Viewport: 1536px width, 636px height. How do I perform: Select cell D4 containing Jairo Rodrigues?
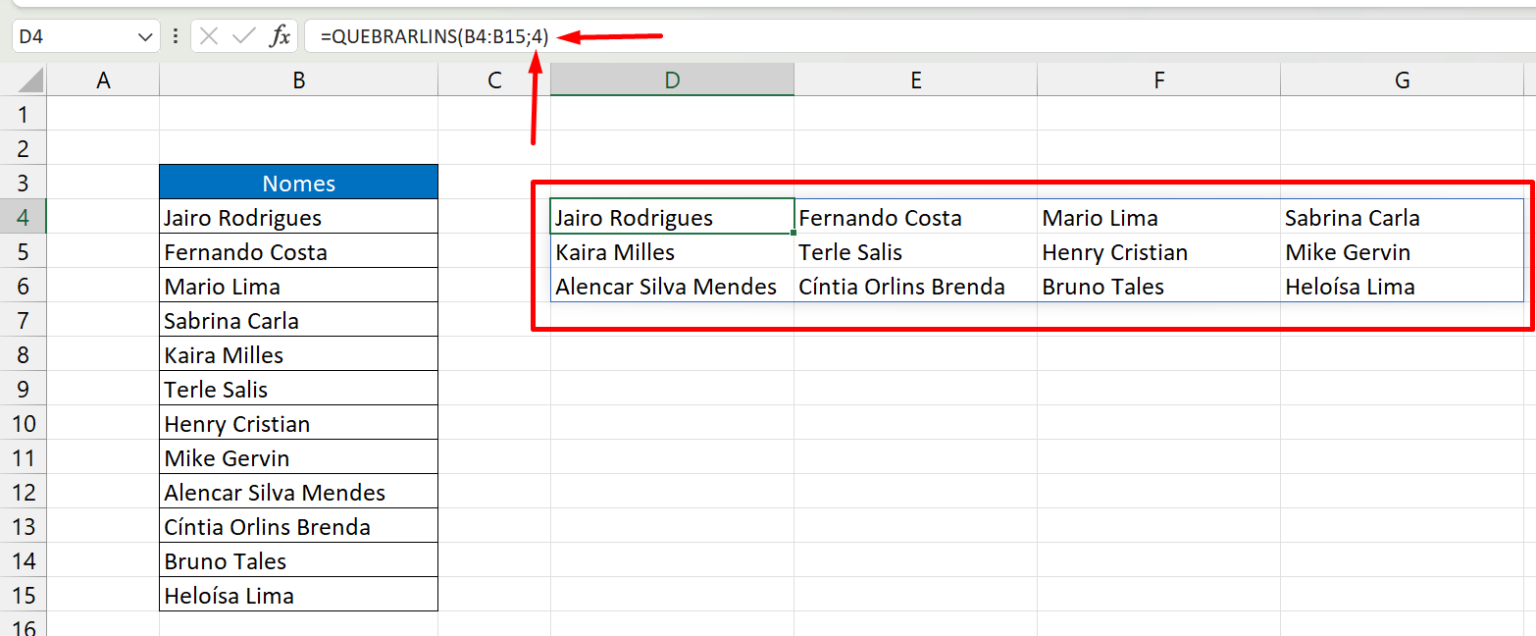tap(671, 216)
